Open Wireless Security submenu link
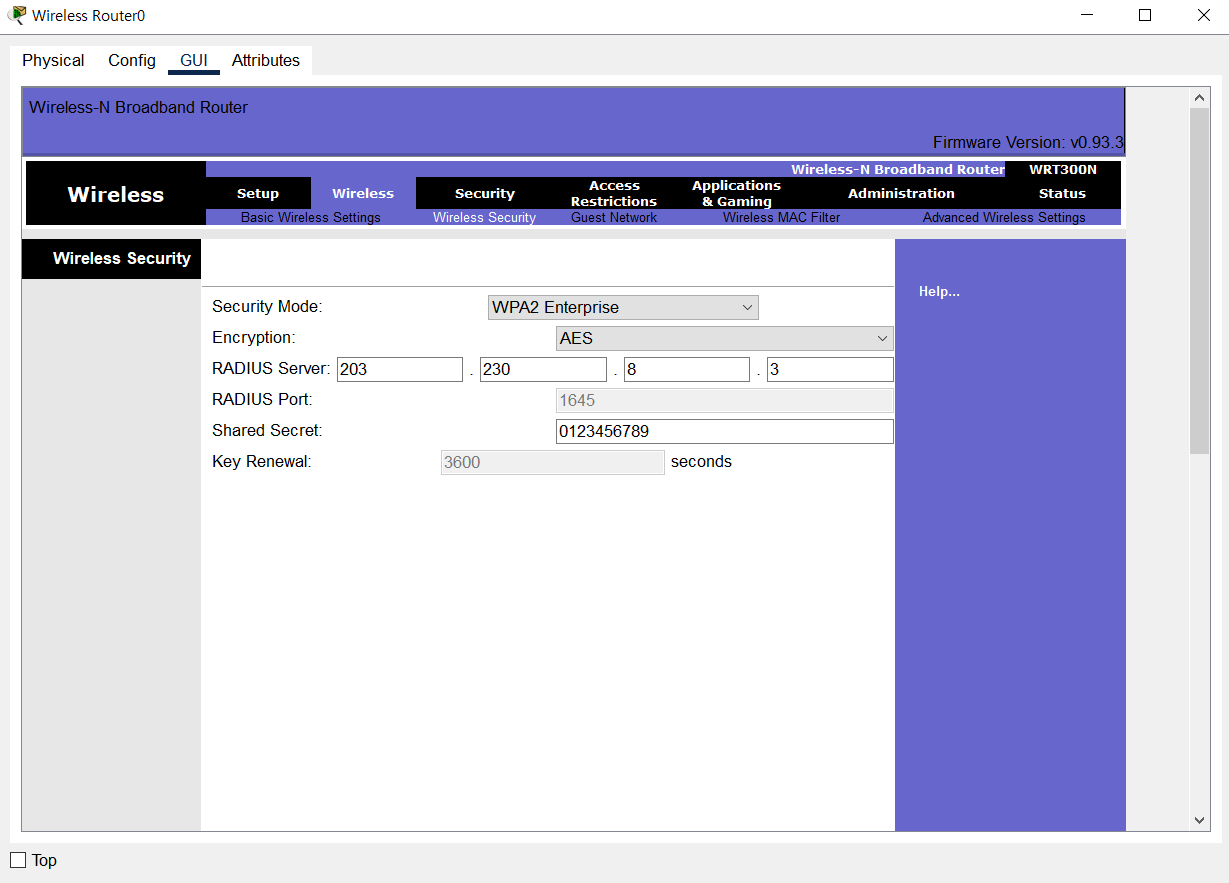 tap(484, 217)
